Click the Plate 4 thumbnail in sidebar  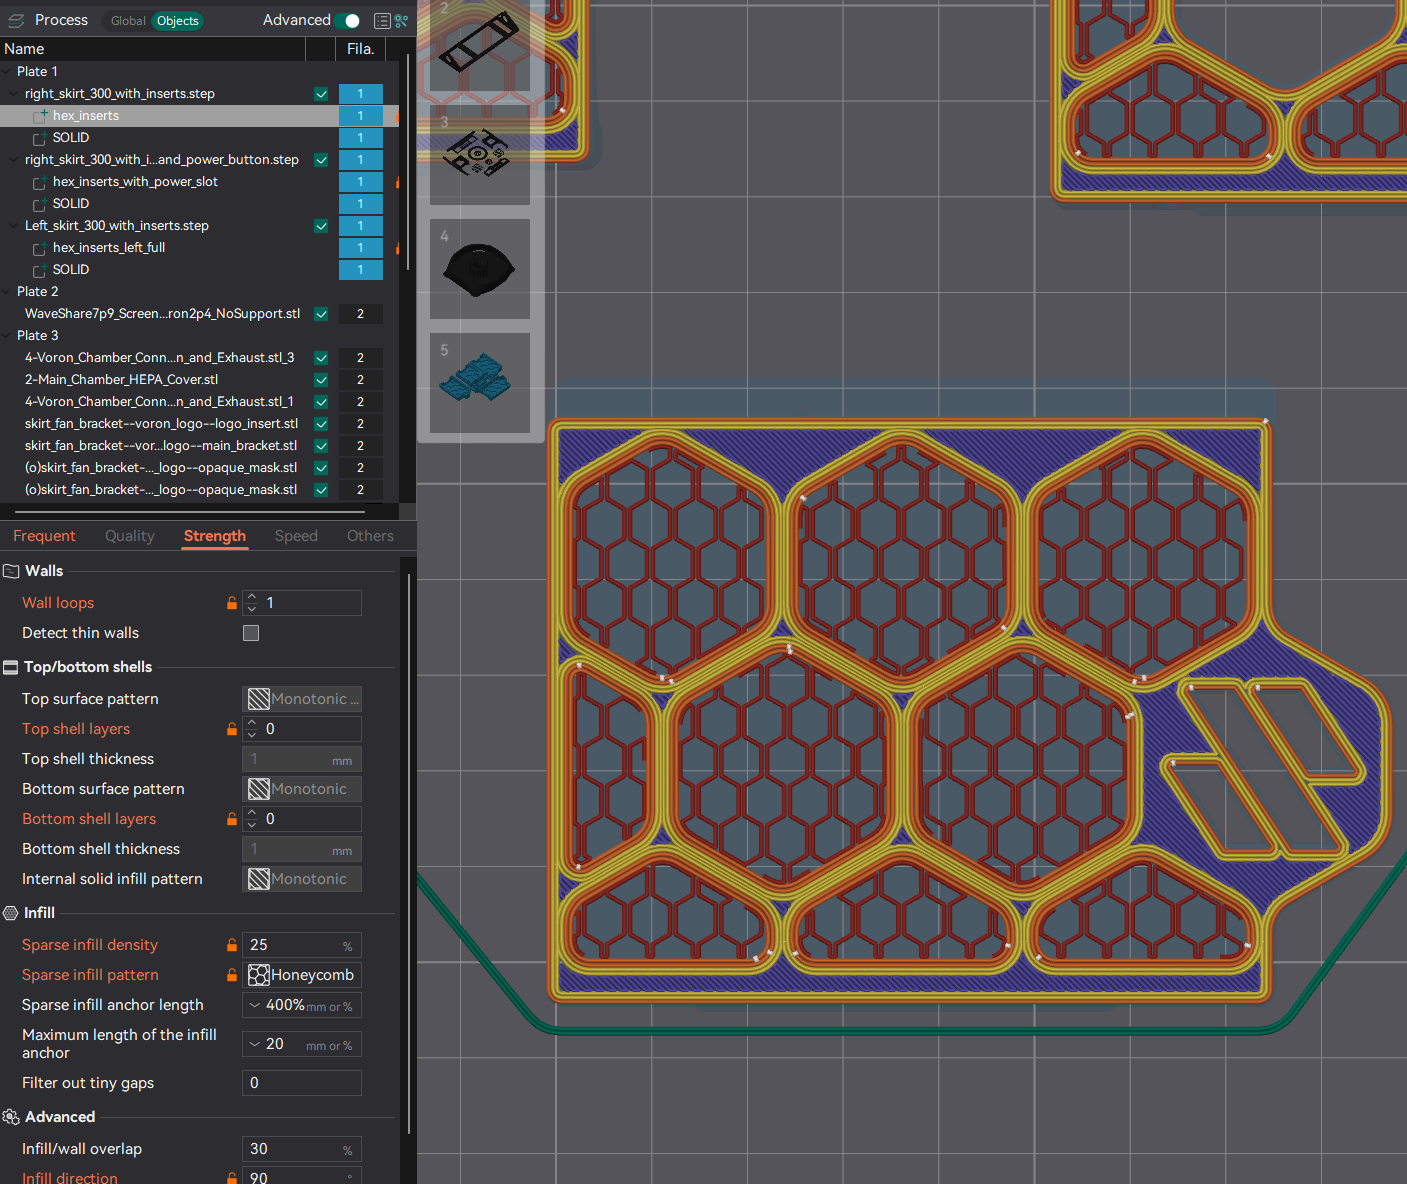pyautogui.click(x=480, y=268)
